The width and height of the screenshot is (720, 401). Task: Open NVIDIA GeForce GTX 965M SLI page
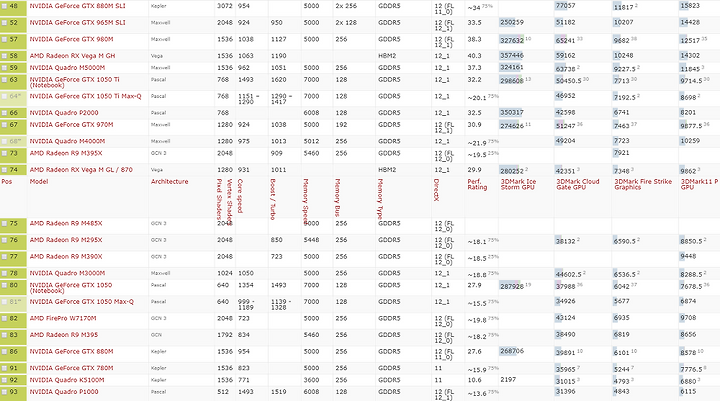(x=77, y=23)
